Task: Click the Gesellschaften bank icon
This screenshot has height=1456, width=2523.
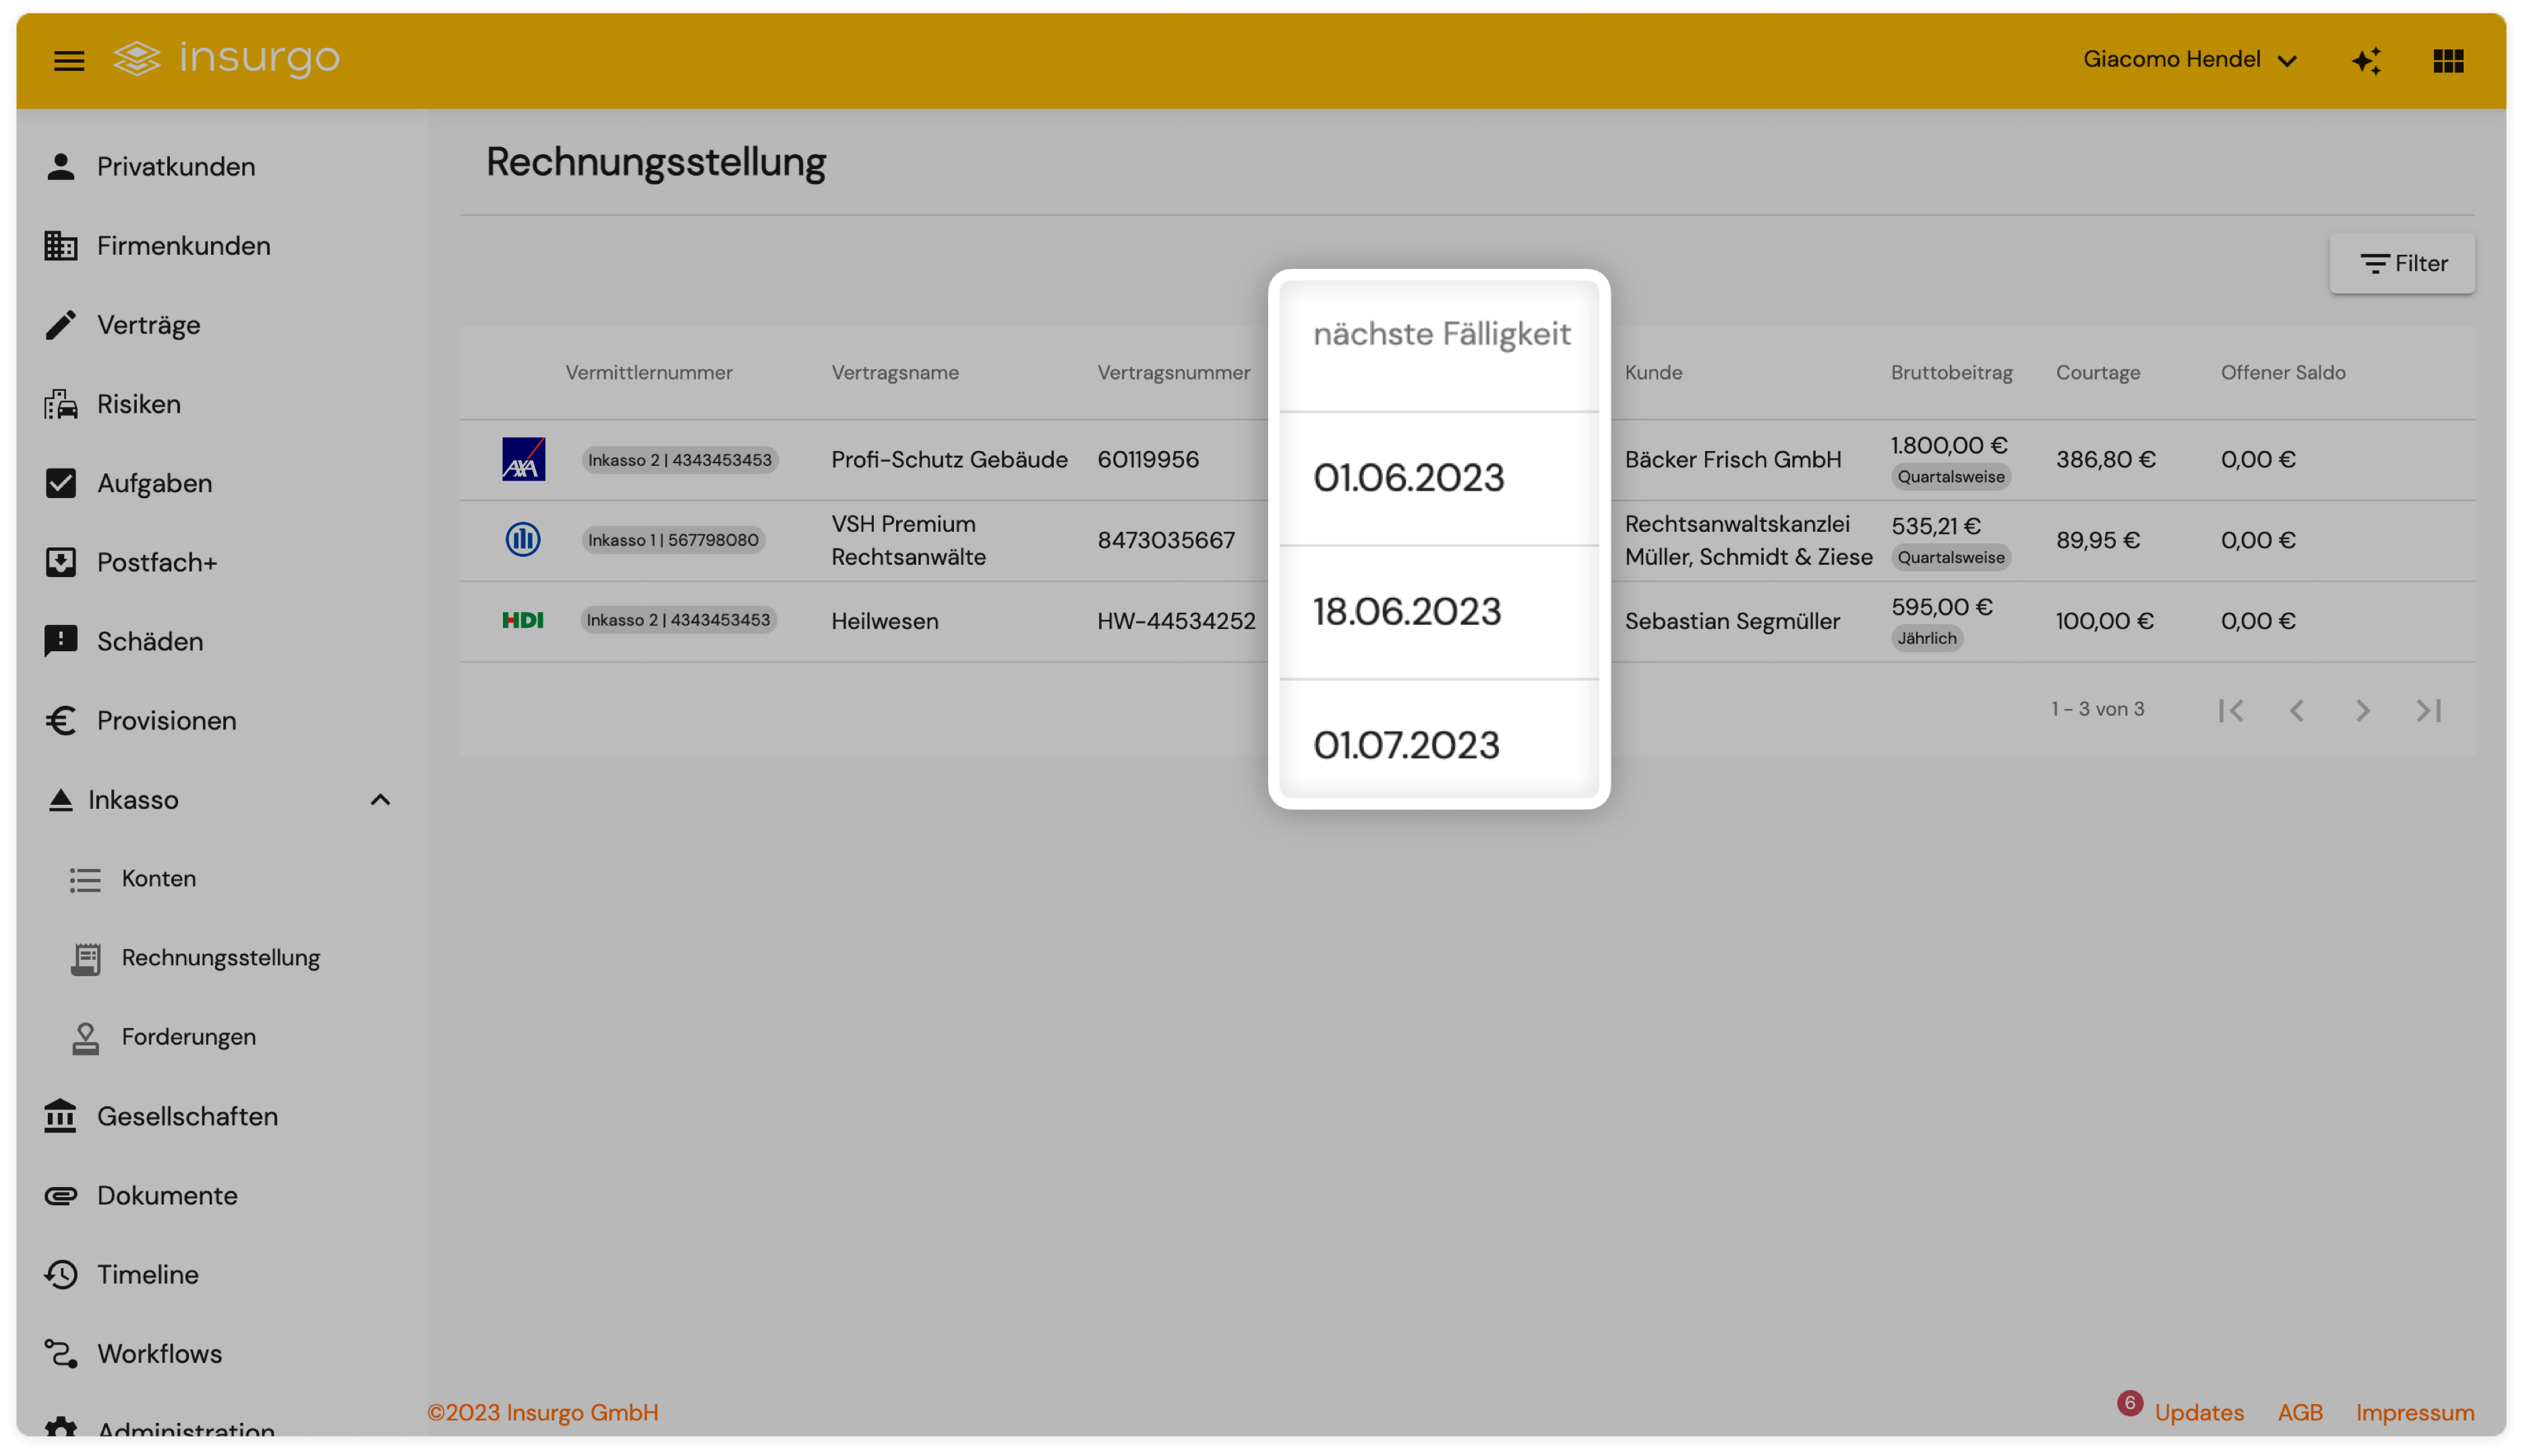Action: click(x=61, y=1115)
